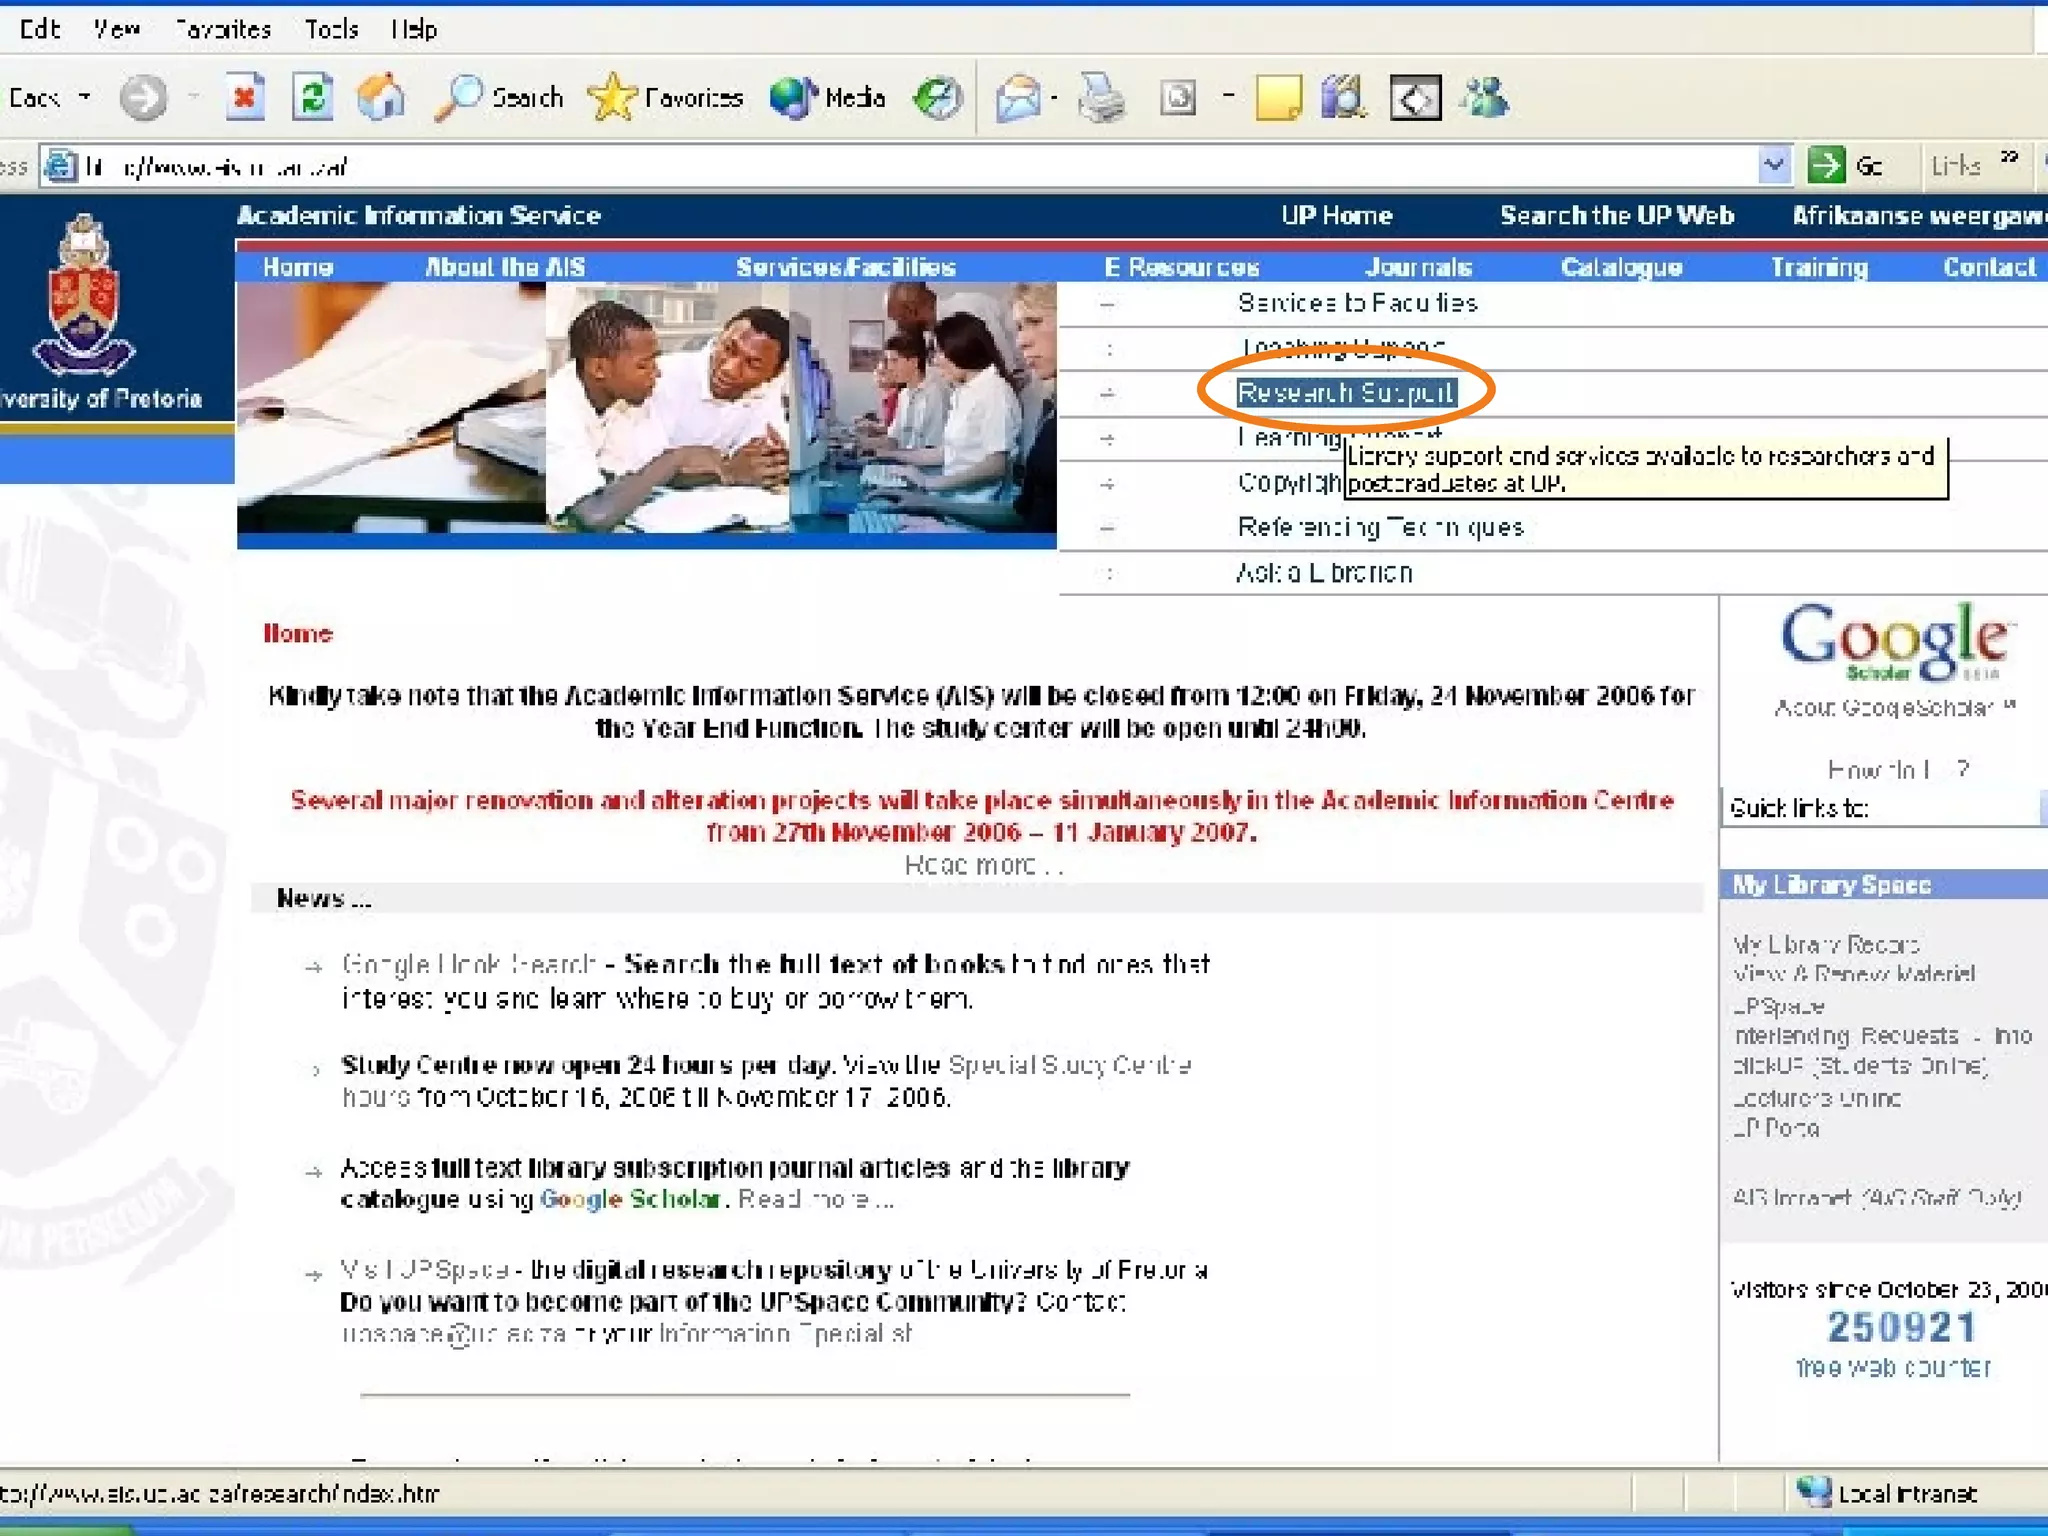Click the Stop loading button
Screen dimensions: 2048x1536
pos(244,98)
